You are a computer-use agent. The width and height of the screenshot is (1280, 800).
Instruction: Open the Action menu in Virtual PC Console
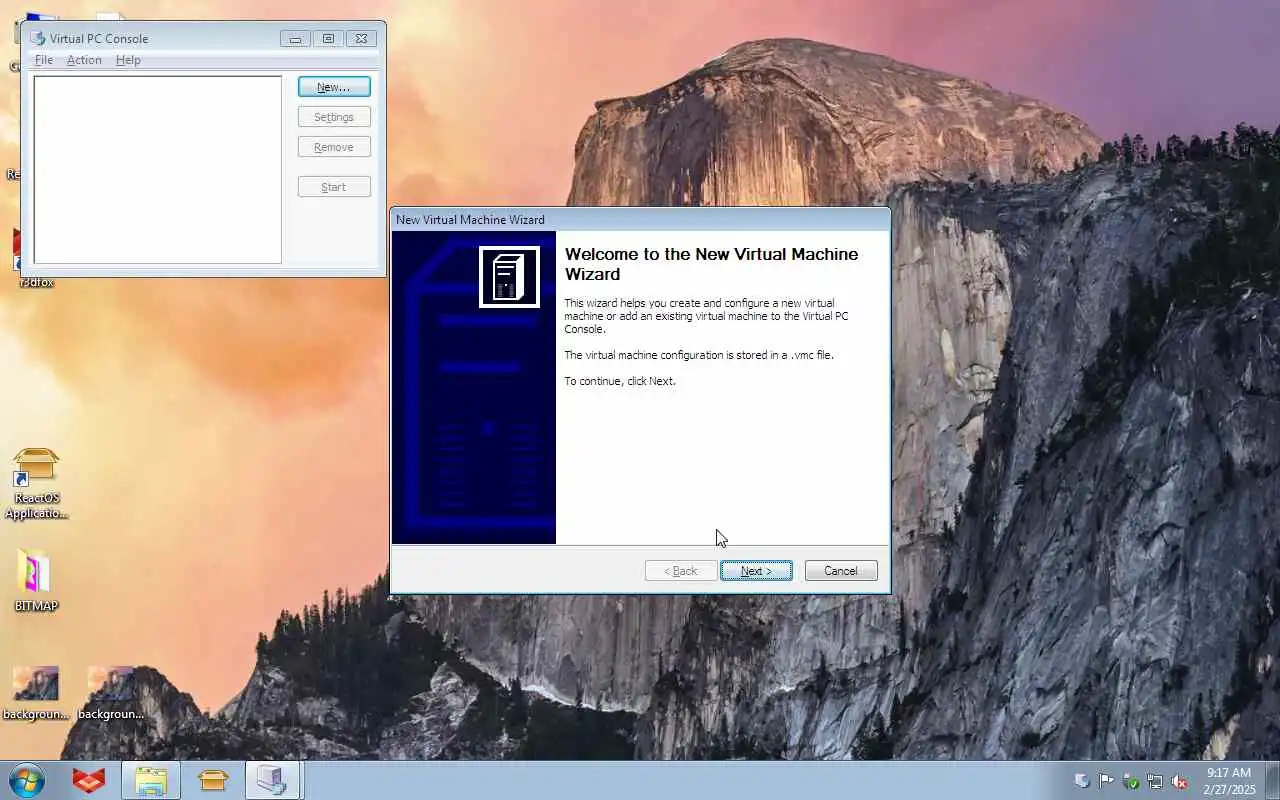click(84, 60)
